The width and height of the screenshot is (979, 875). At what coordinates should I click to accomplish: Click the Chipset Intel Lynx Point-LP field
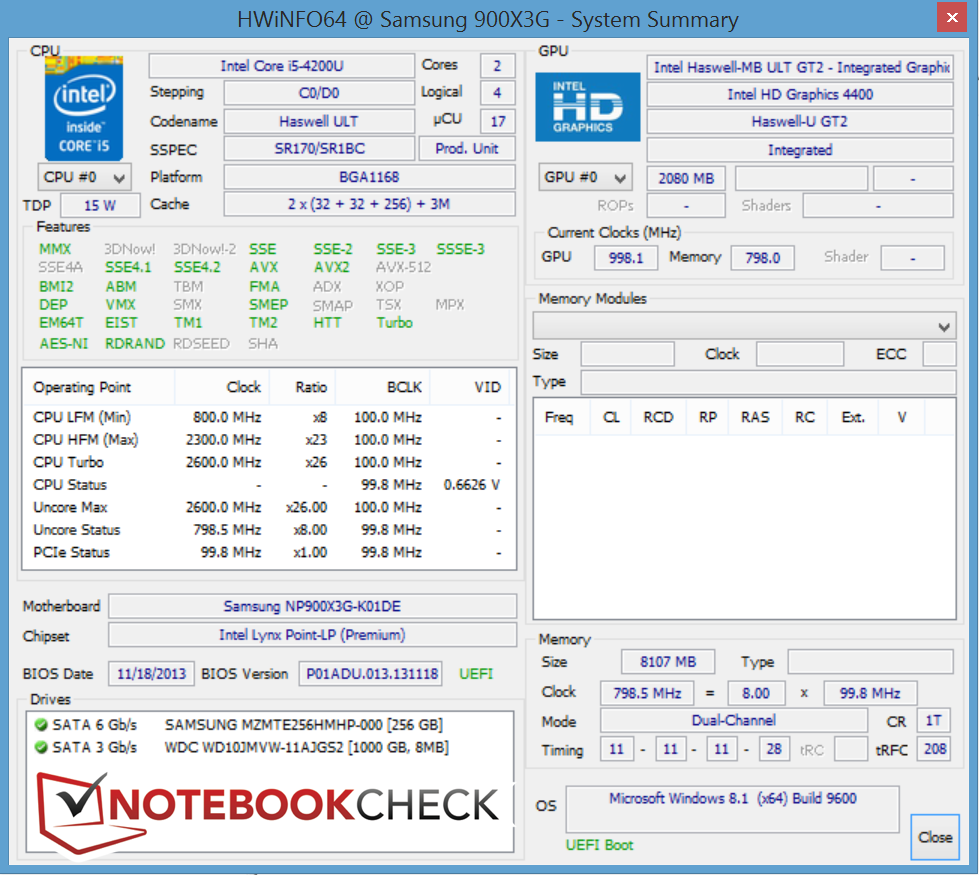pyautogui.click(x=312, y=635)
